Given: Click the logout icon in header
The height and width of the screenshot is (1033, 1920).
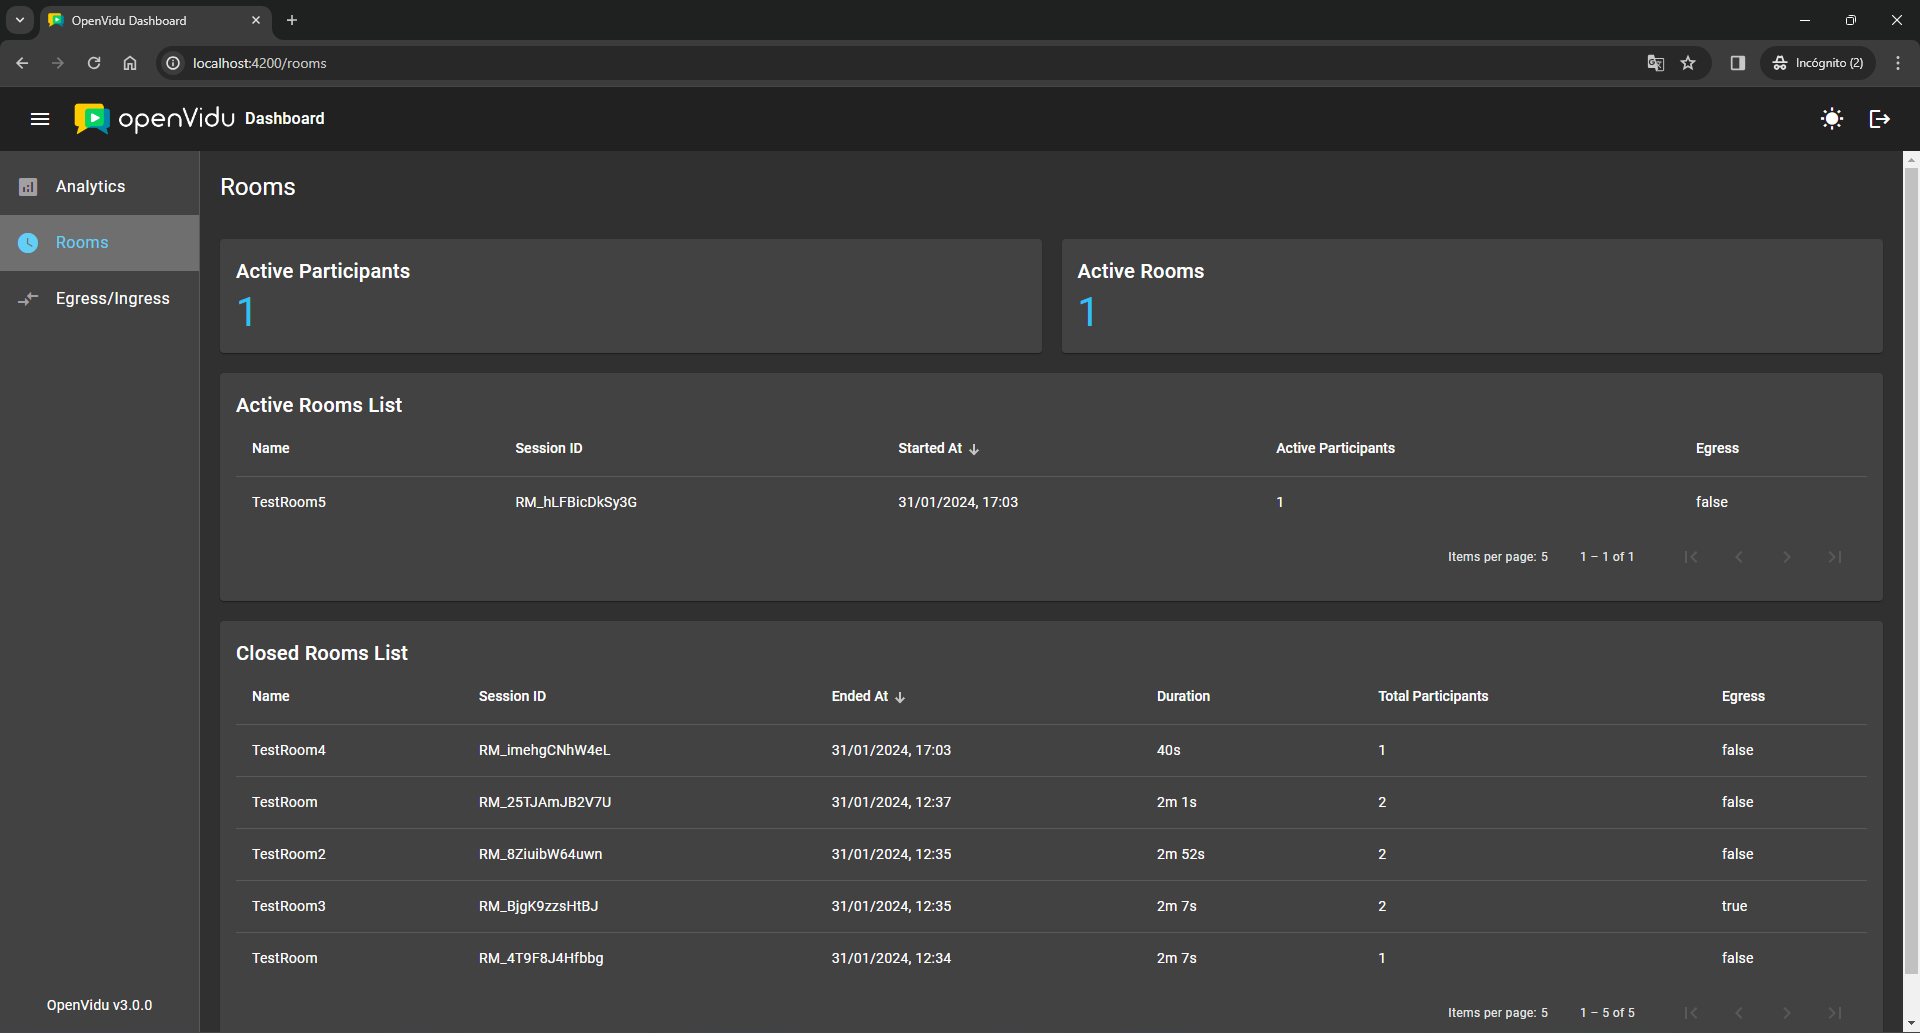Looking at the screenshot, I should coord(1879,119).
